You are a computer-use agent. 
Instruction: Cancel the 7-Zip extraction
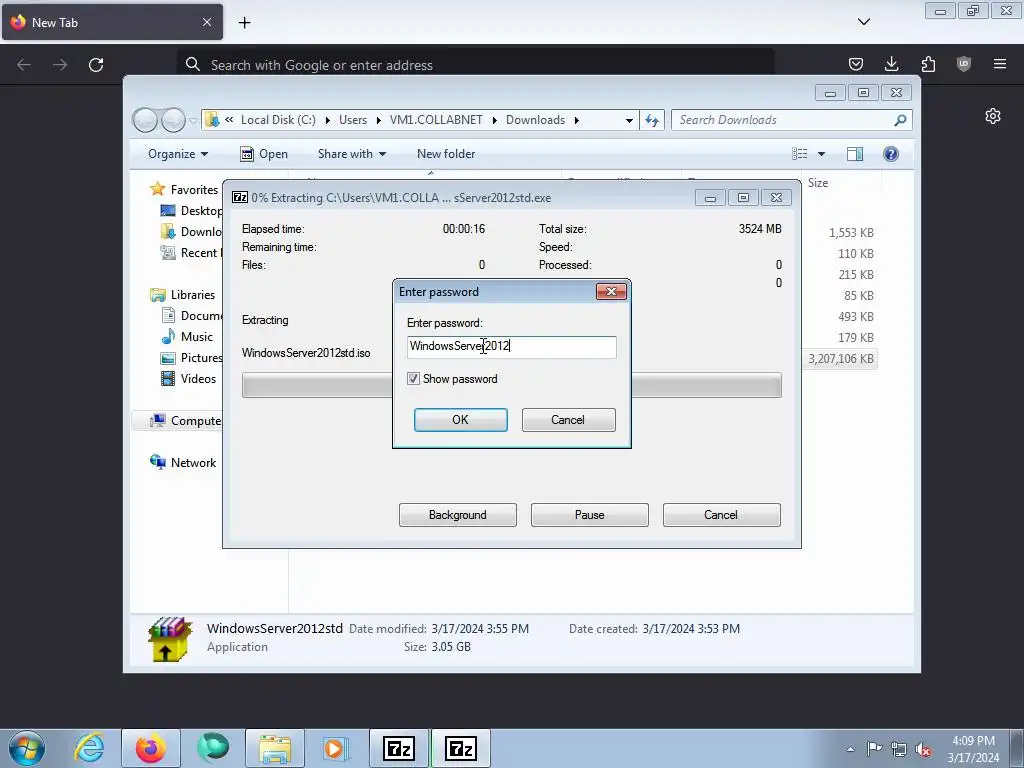[x=721, y=515]
